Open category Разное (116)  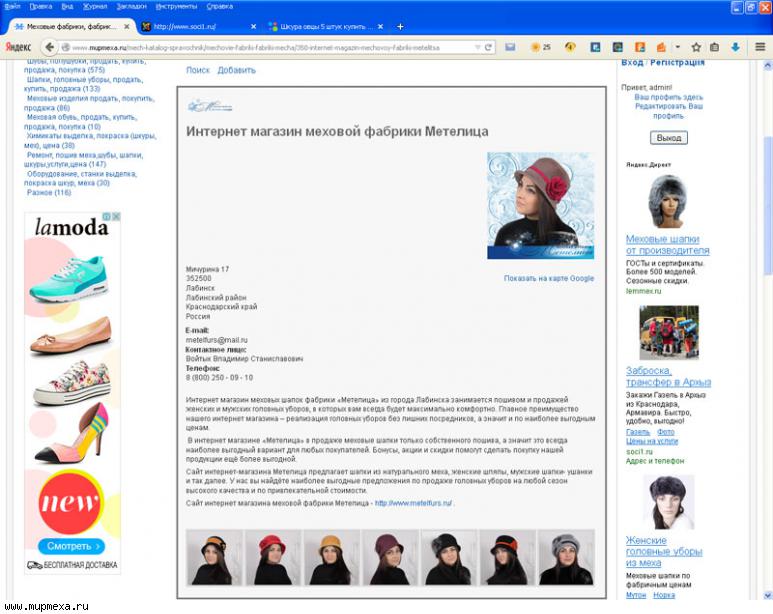(49, 192)
